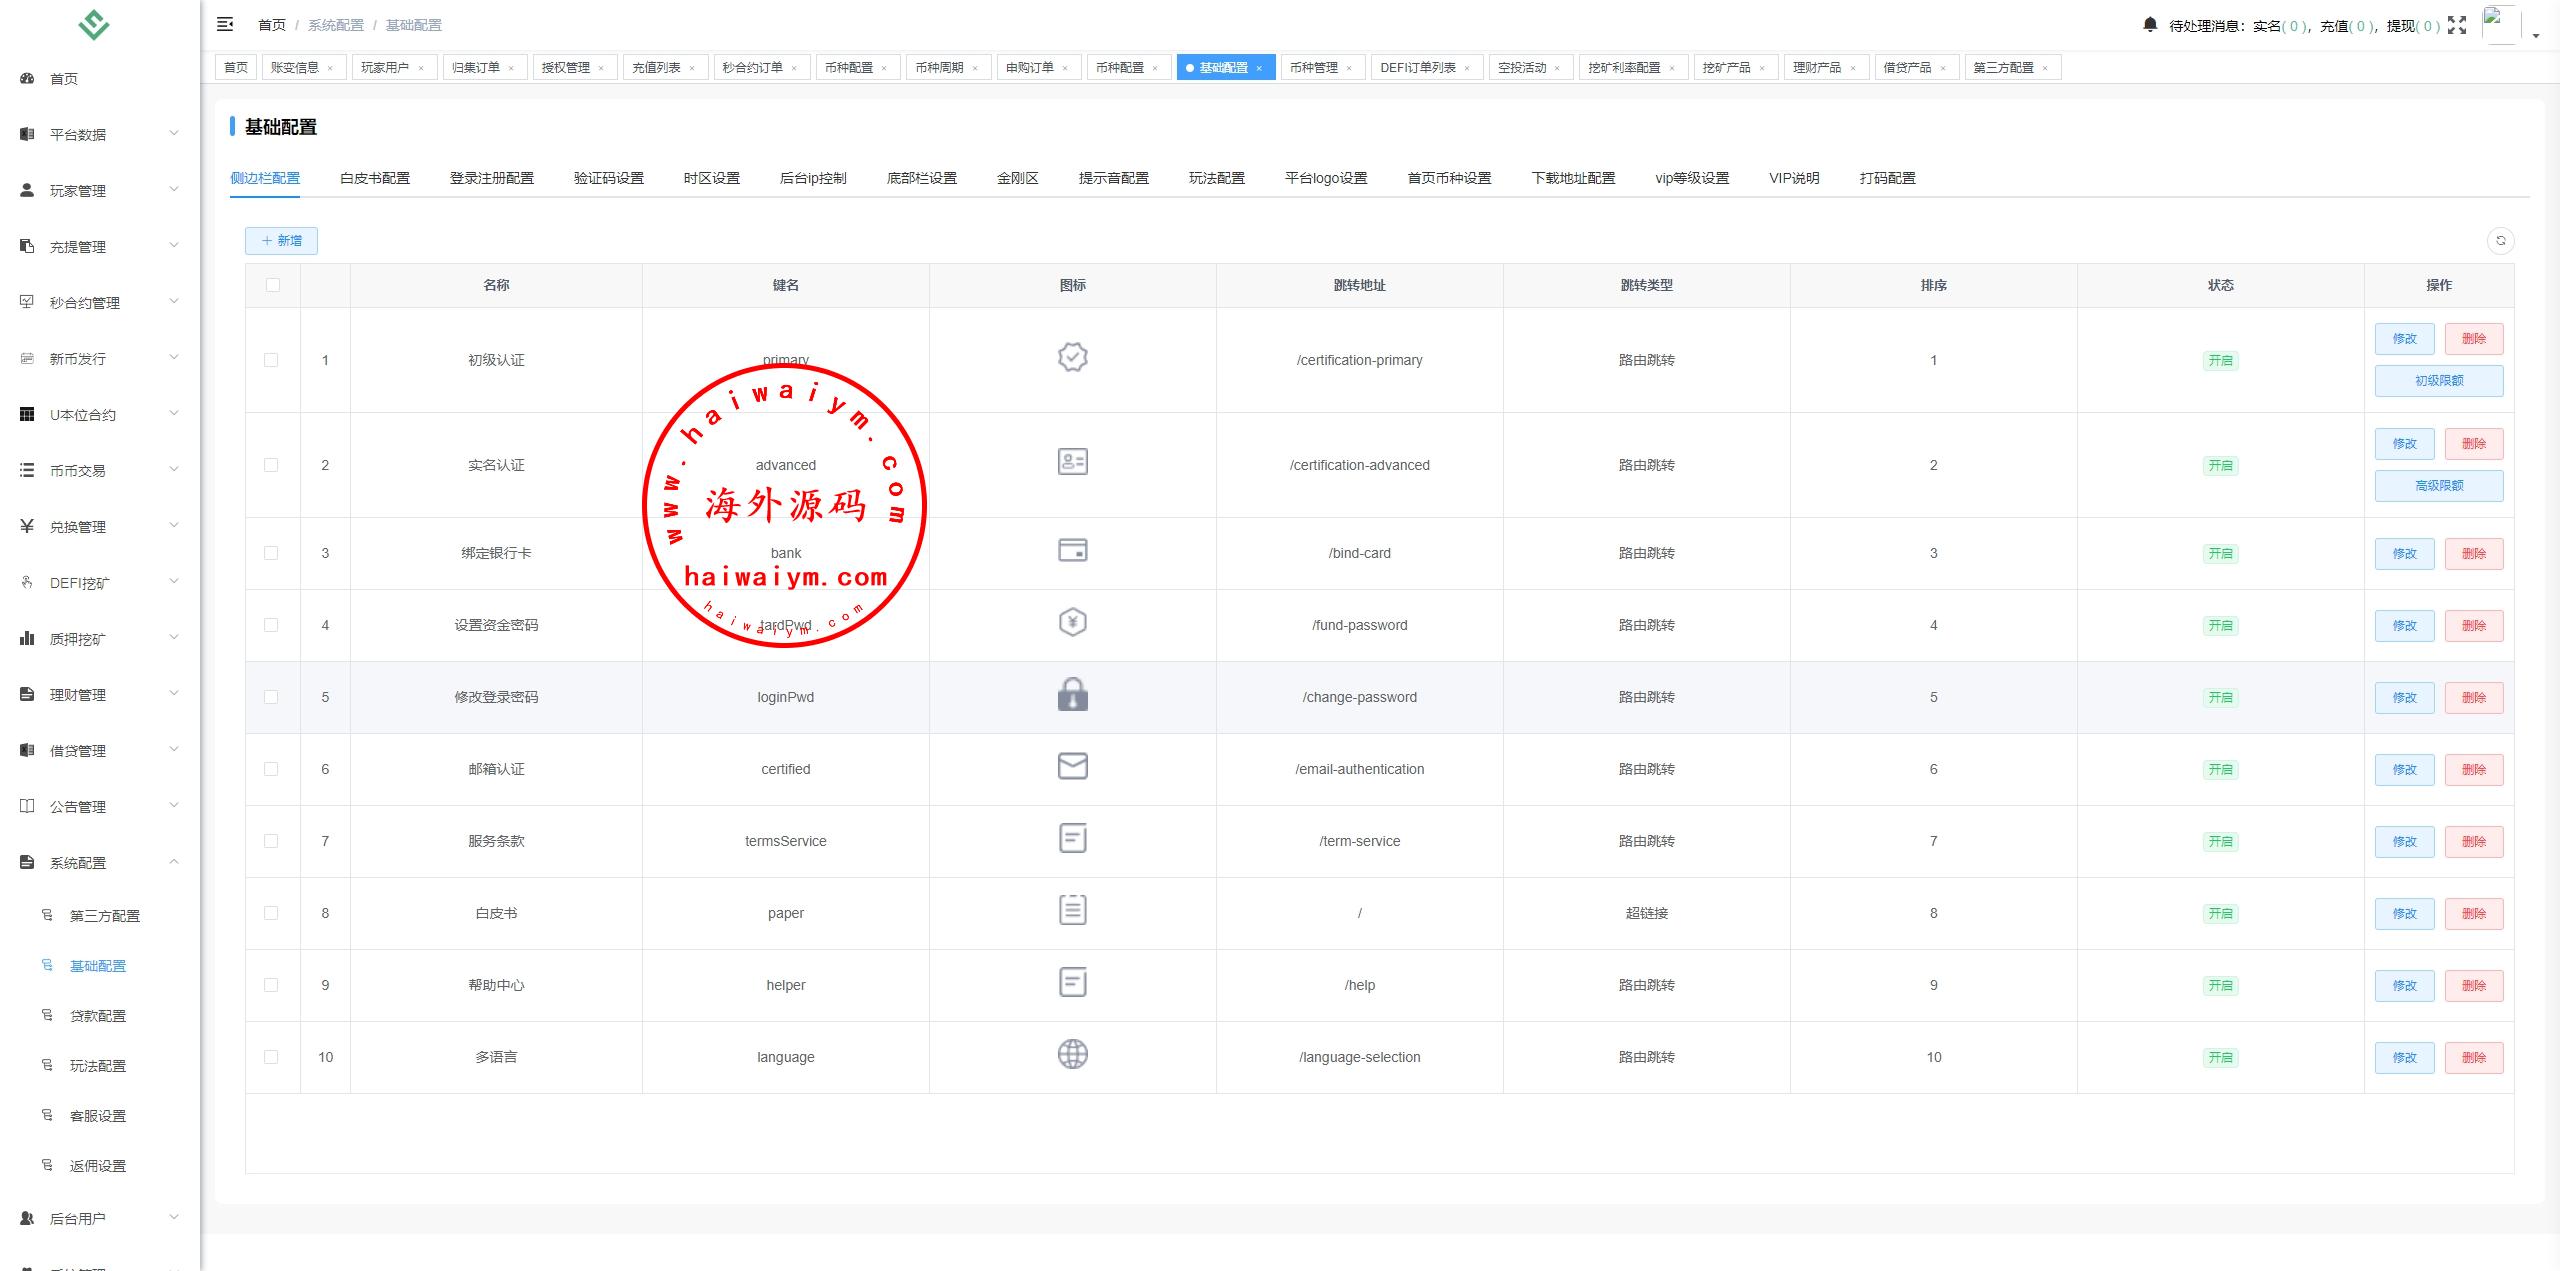Close the 币种管理 tab
This screenshot has width=2560, height=1271.
click(x=1349, y=68)
